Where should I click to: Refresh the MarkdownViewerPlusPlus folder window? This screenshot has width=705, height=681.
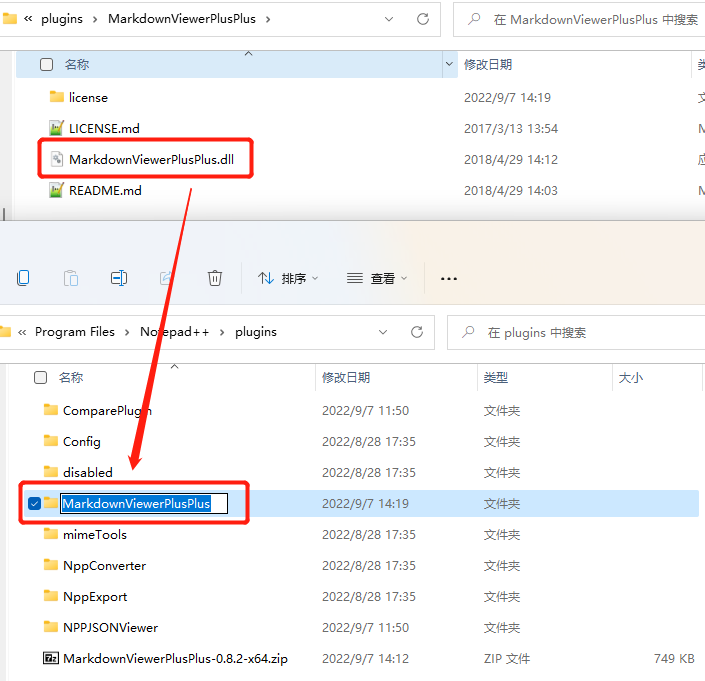(423, 19)
